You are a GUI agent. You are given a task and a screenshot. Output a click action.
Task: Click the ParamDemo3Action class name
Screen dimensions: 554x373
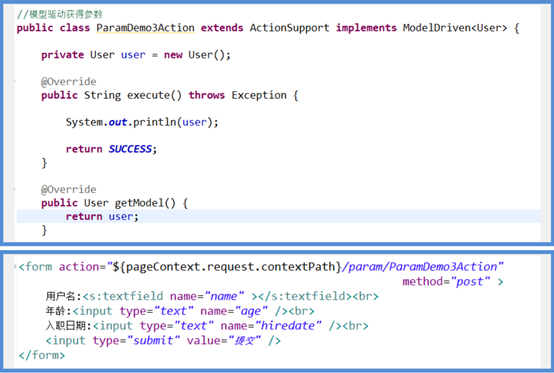145,28
